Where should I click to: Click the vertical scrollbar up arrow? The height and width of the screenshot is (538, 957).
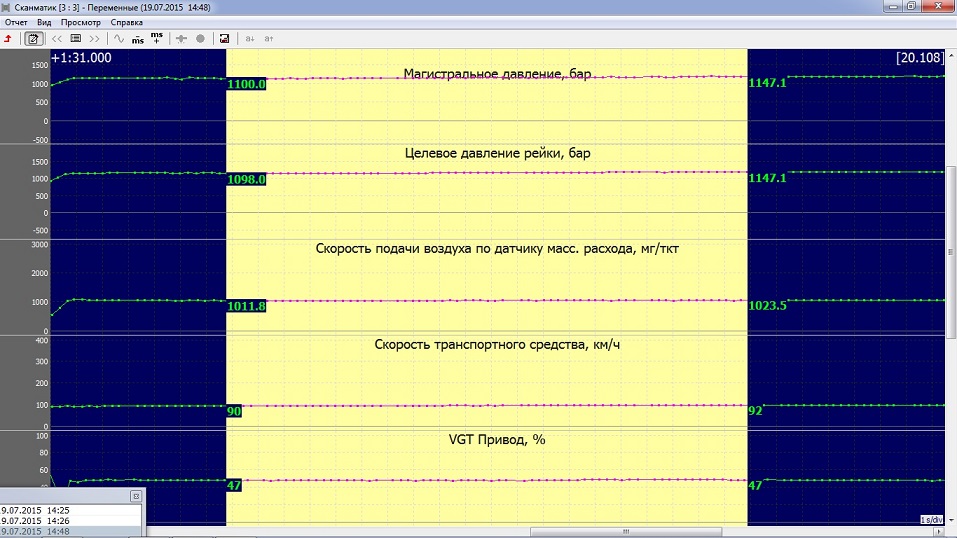(951, 55)
